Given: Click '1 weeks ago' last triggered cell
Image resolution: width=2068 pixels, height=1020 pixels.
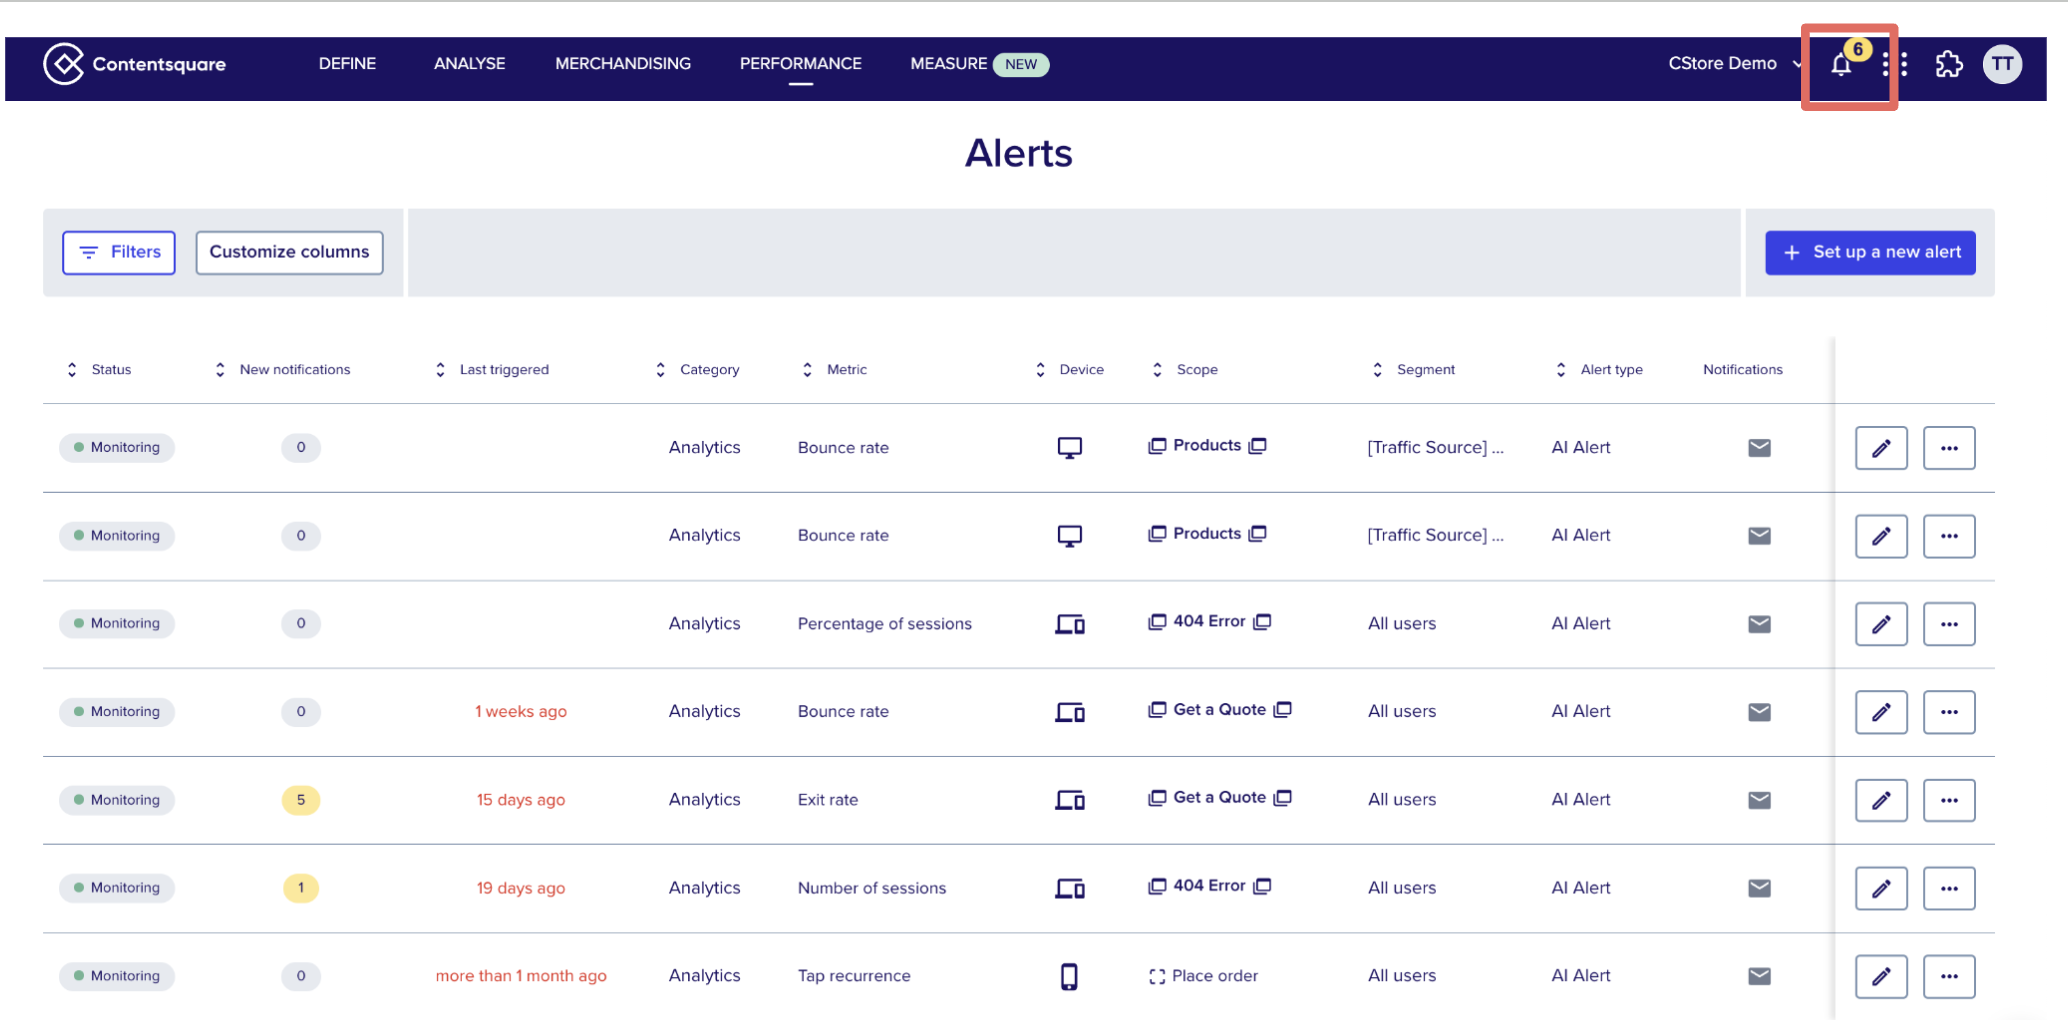Looking at the screenshot, I should tap(521, 712).
